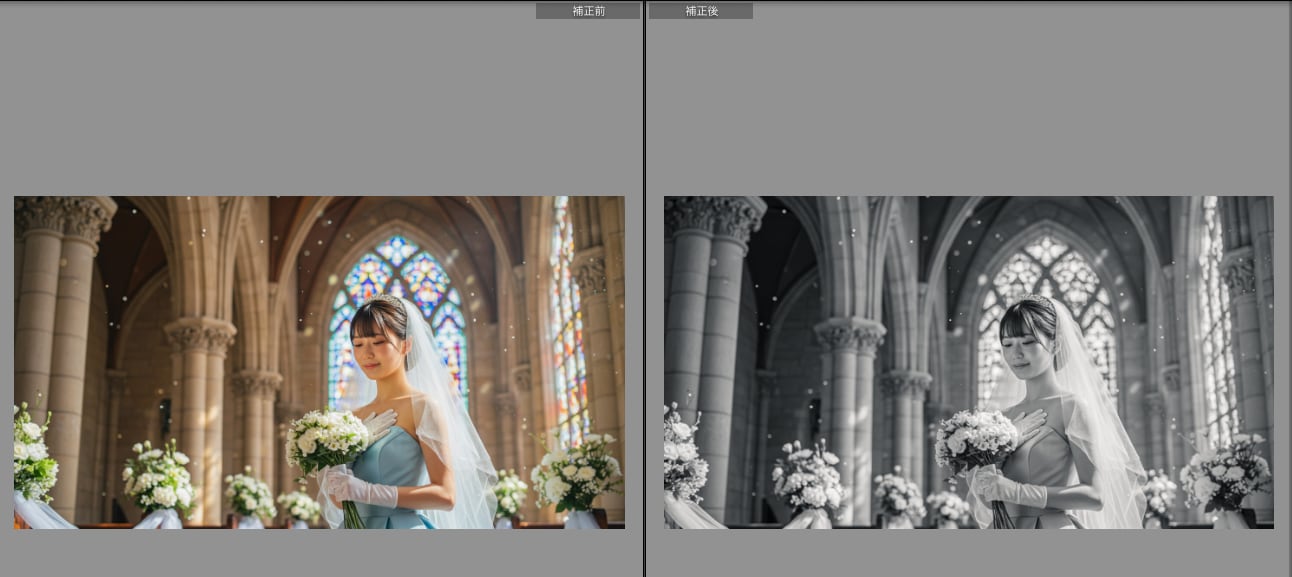Click far-right flower arrangement in before photo
Screen dimensions: 1292x577
(x=577, y=473)
